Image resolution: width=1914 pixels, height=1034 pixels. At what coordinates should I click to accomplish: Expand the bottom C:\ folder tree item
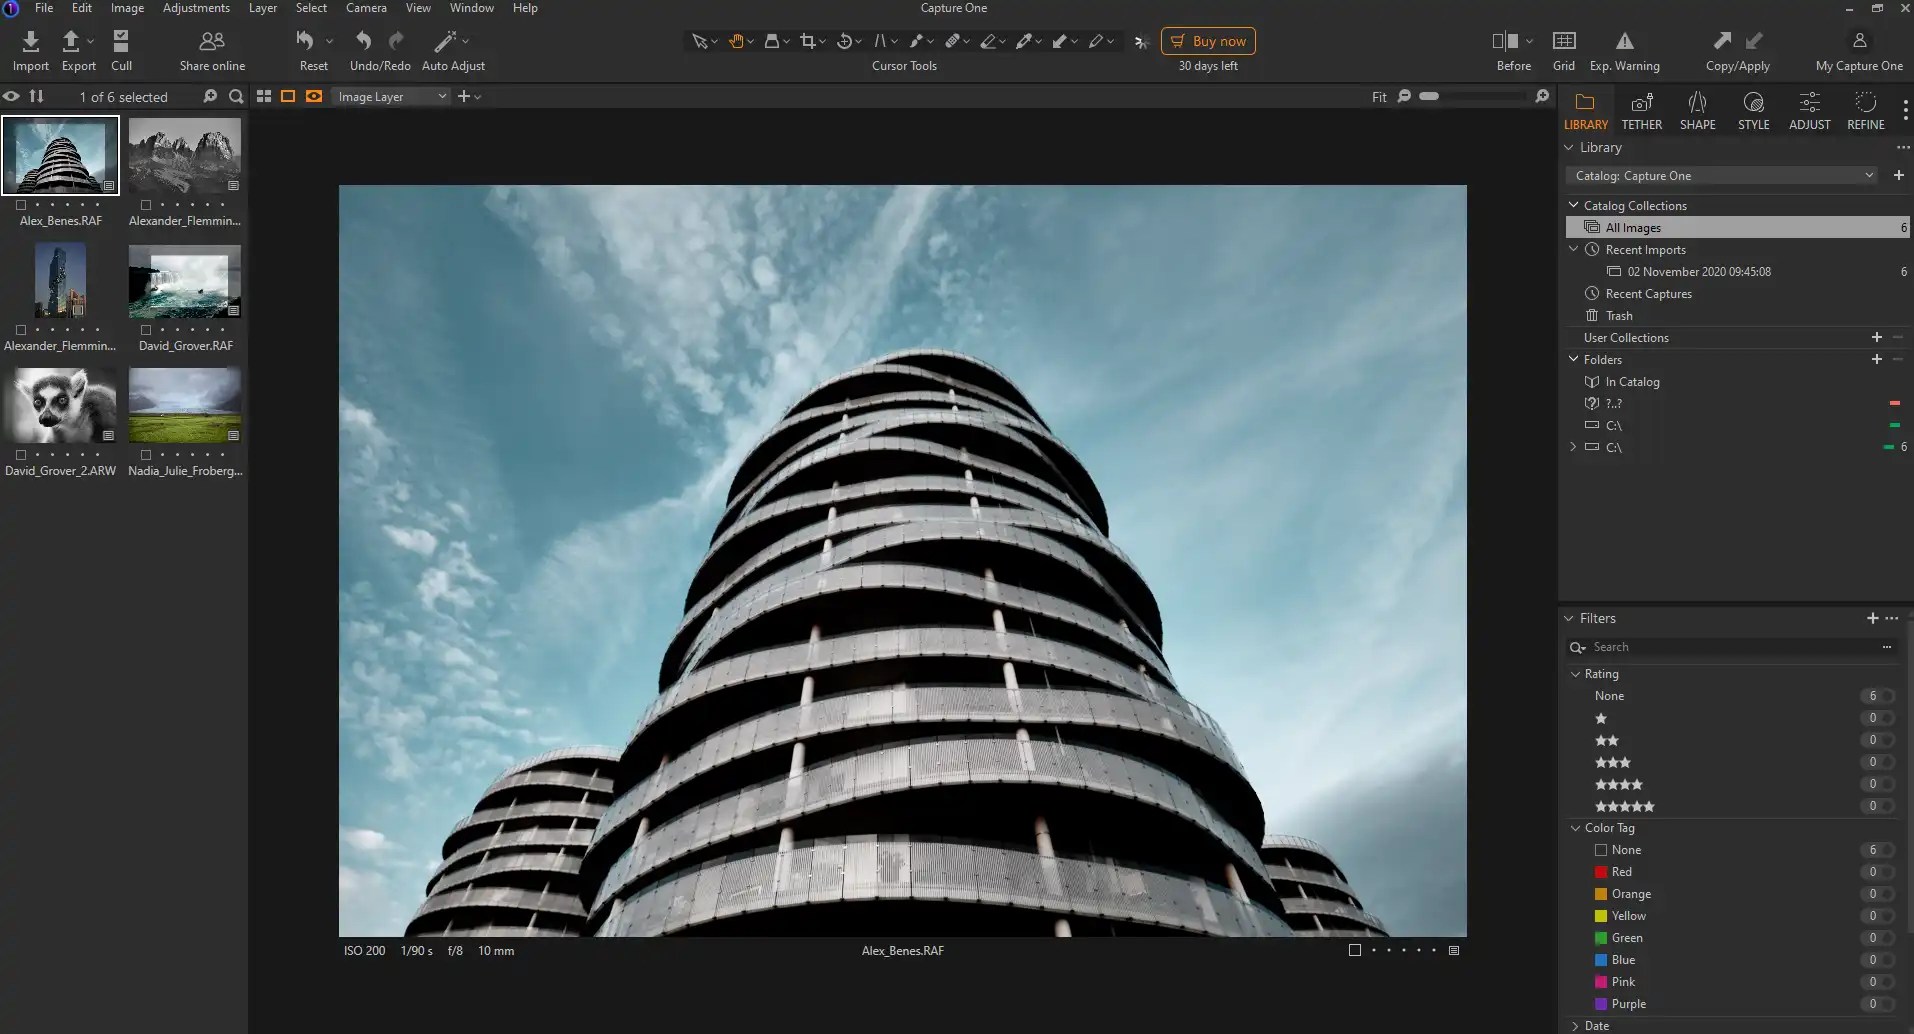[x=1571, y=447]
